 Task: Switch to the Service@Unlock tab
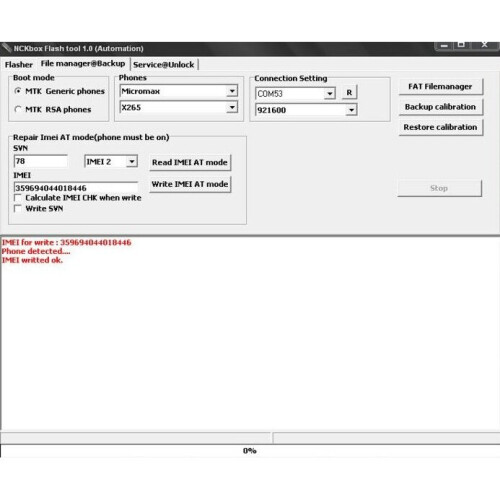[164, 64]
